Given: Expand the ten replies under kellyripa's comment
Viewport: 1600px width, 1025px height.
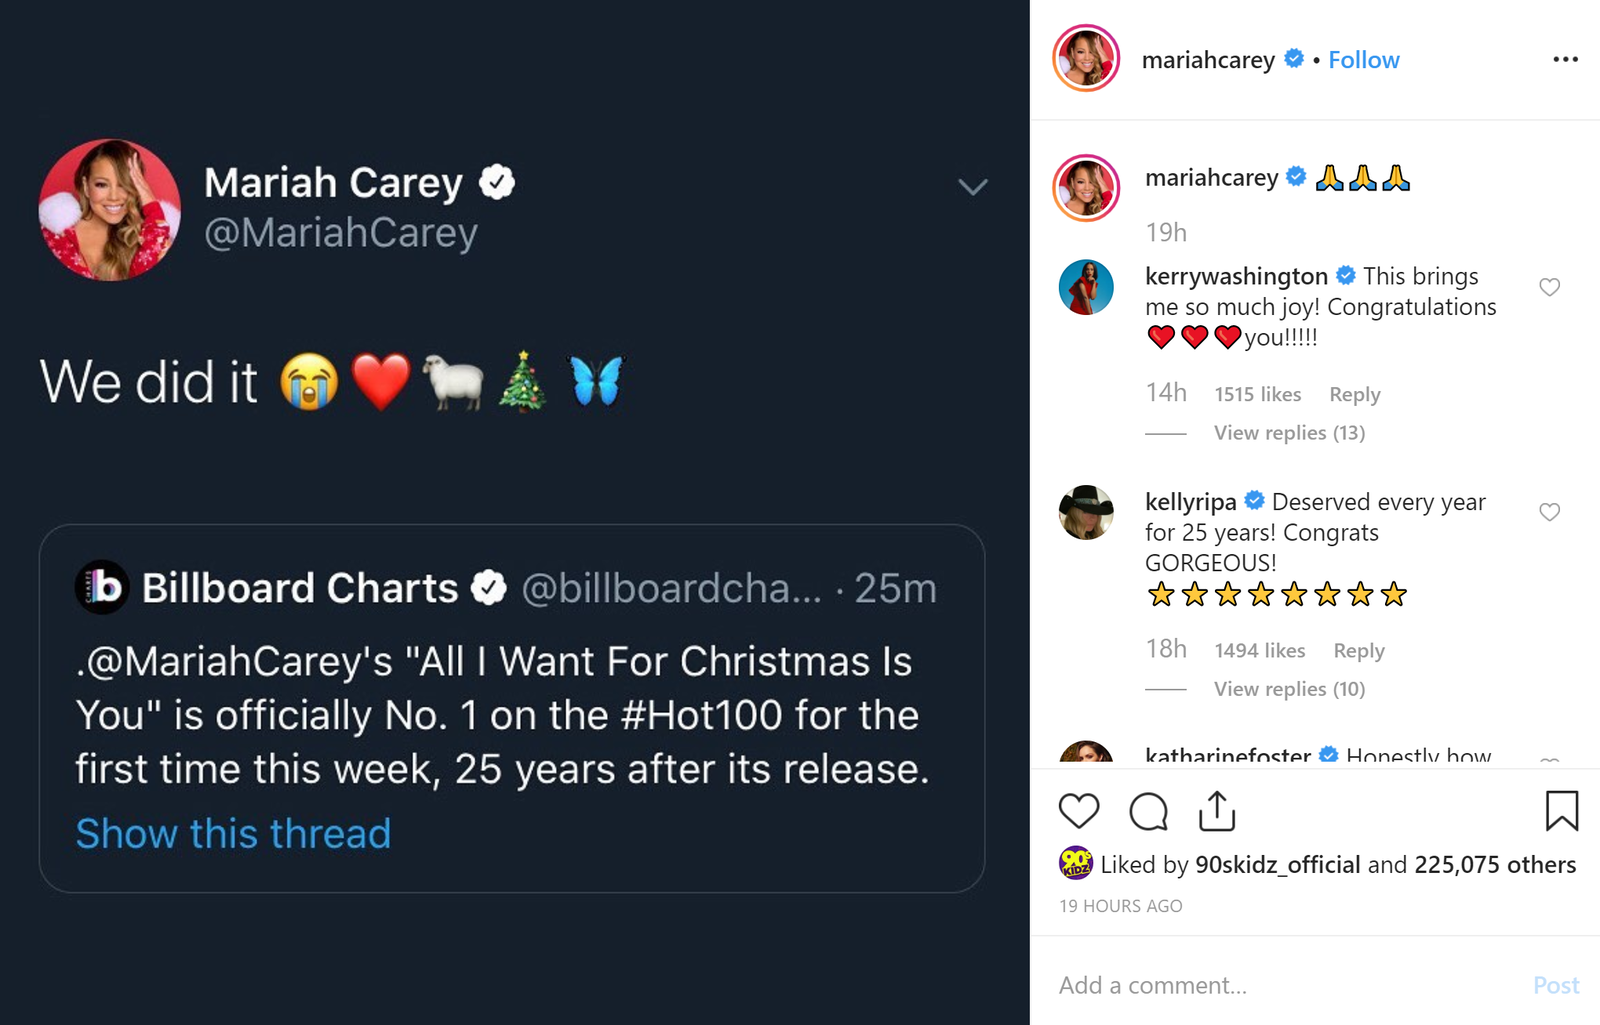Looking at the screenshot, I should (x=1289, y=688).
